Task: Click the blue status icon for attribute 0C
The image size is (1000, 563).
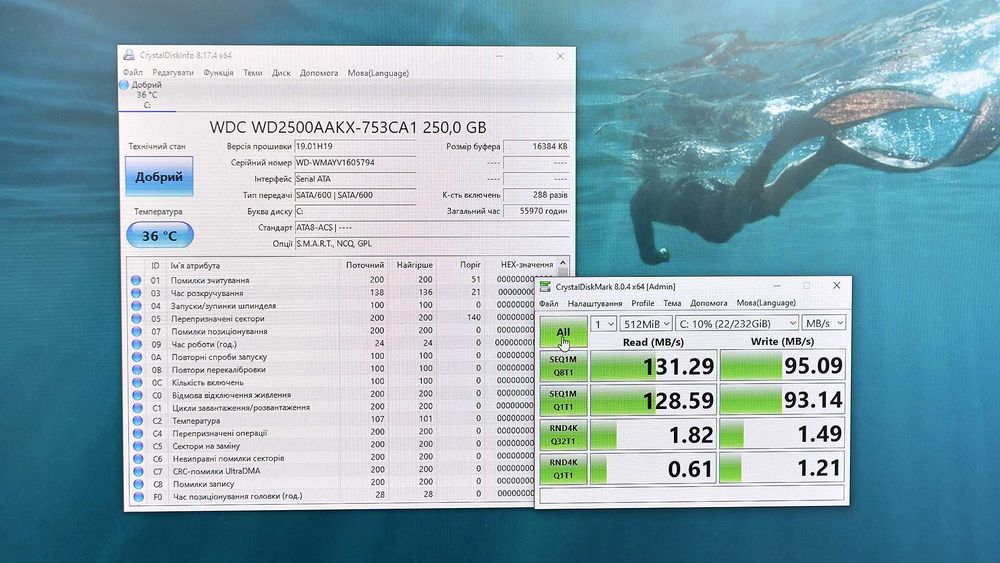Action: pyautogui.click(x=137, y=382)
